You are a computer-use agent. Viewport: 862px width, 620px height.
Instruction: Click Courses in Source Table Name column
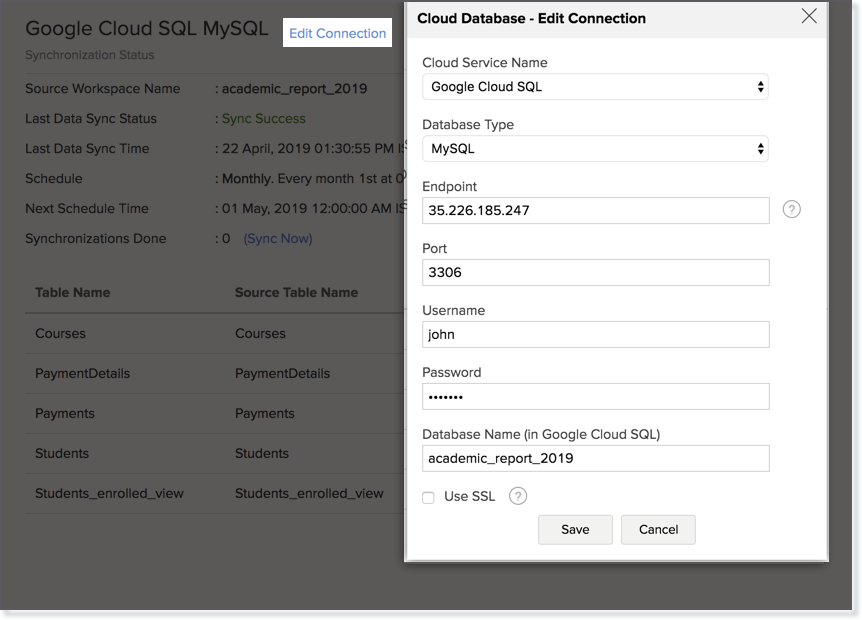point(261,334)
